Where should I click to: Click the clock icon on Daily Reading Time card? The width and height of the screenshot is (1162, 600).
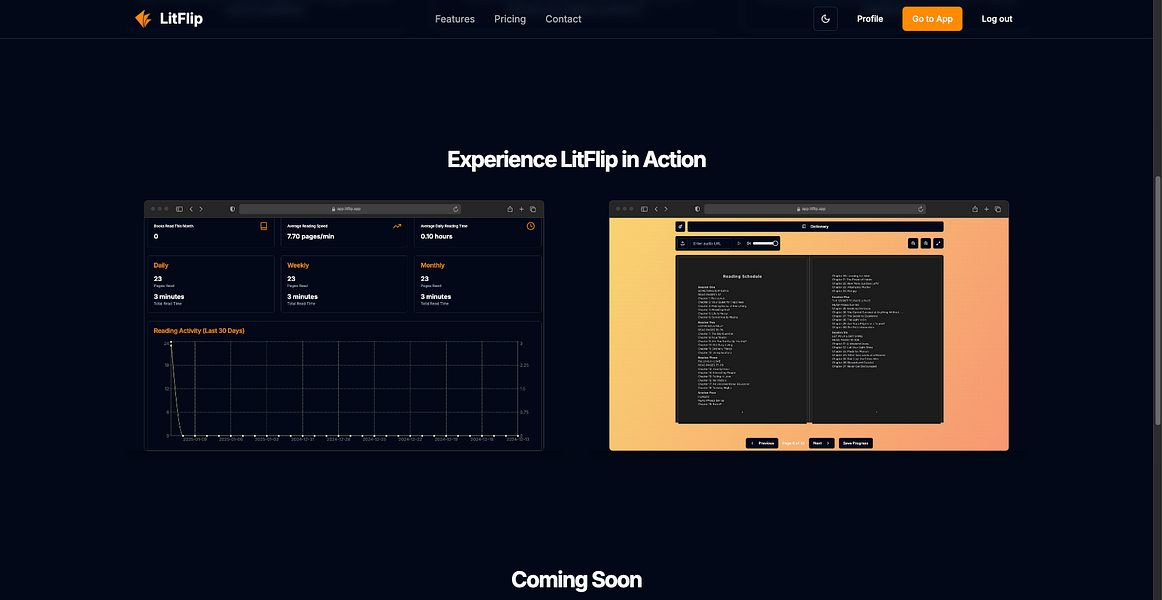coord(531,226)
